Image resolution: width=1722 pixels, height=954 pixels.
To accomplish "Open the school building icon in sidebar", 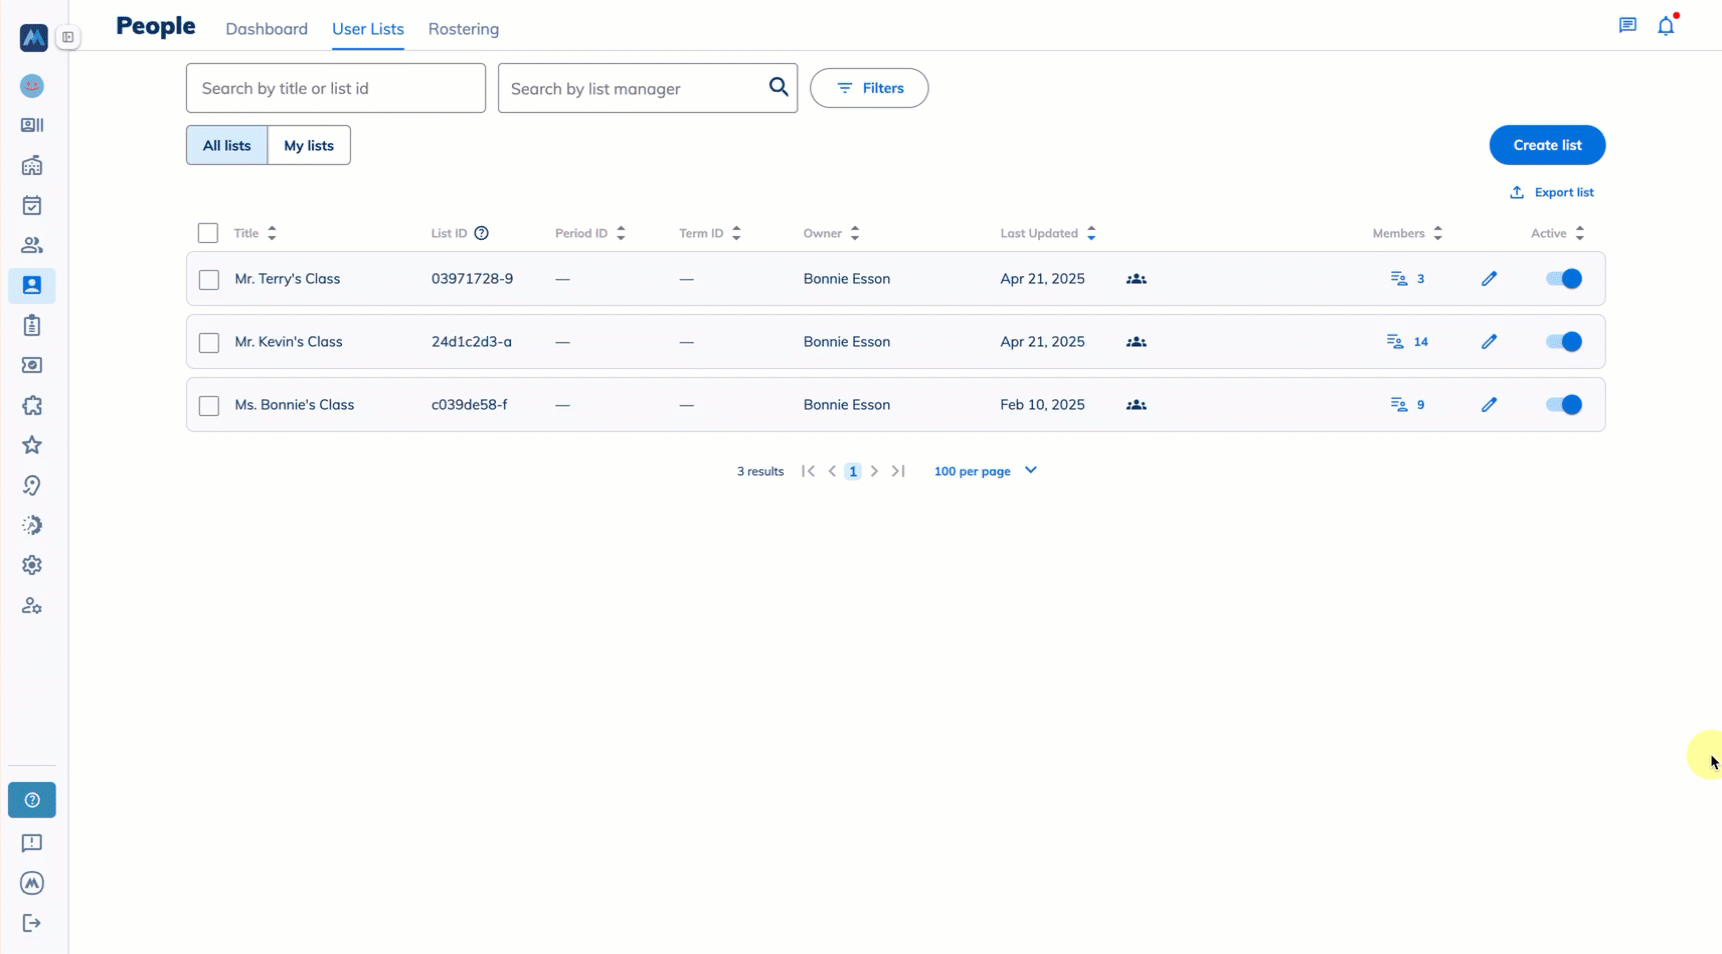I will pos(32,165).
